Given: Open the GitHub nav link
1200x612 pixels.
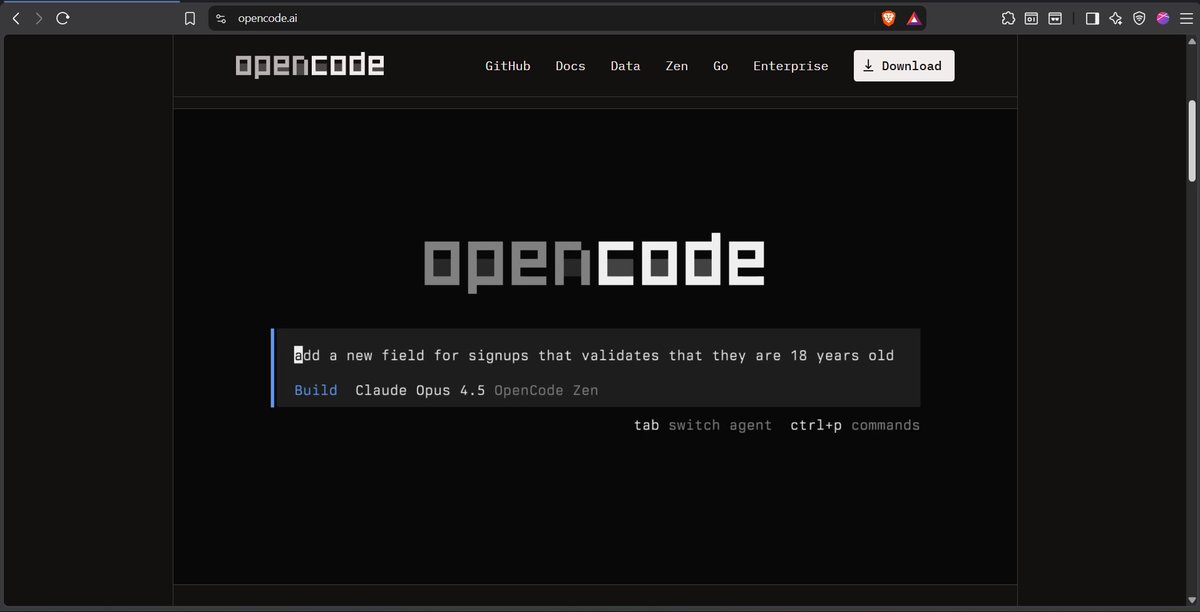Looking at the screenshot, I should coord(508,66).
